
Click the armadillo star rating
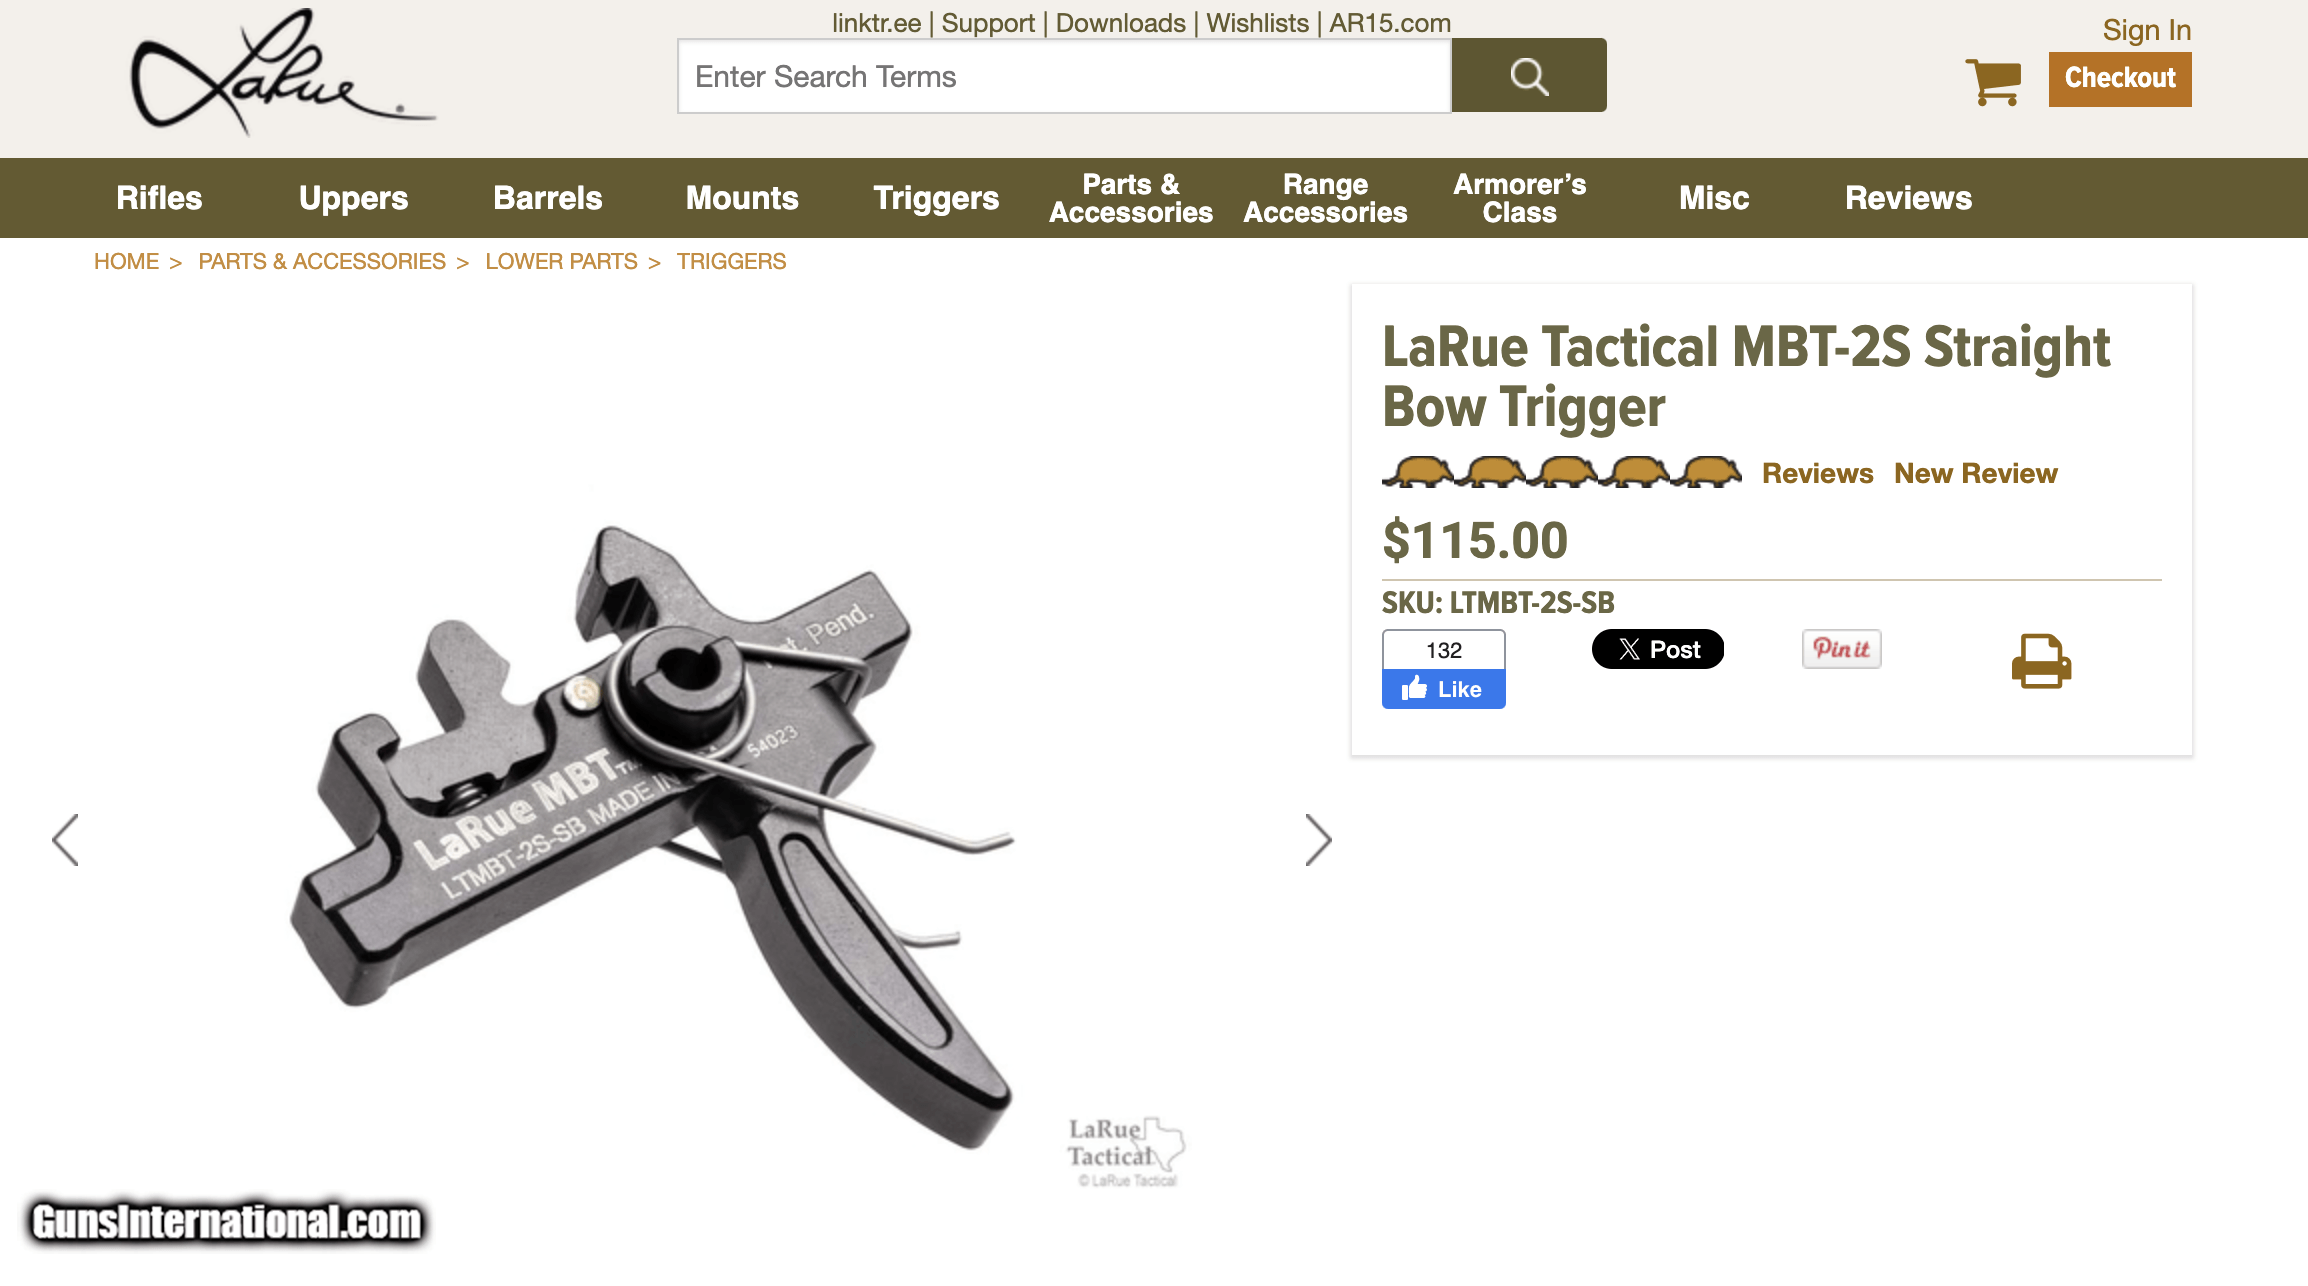click(1561, 472)
